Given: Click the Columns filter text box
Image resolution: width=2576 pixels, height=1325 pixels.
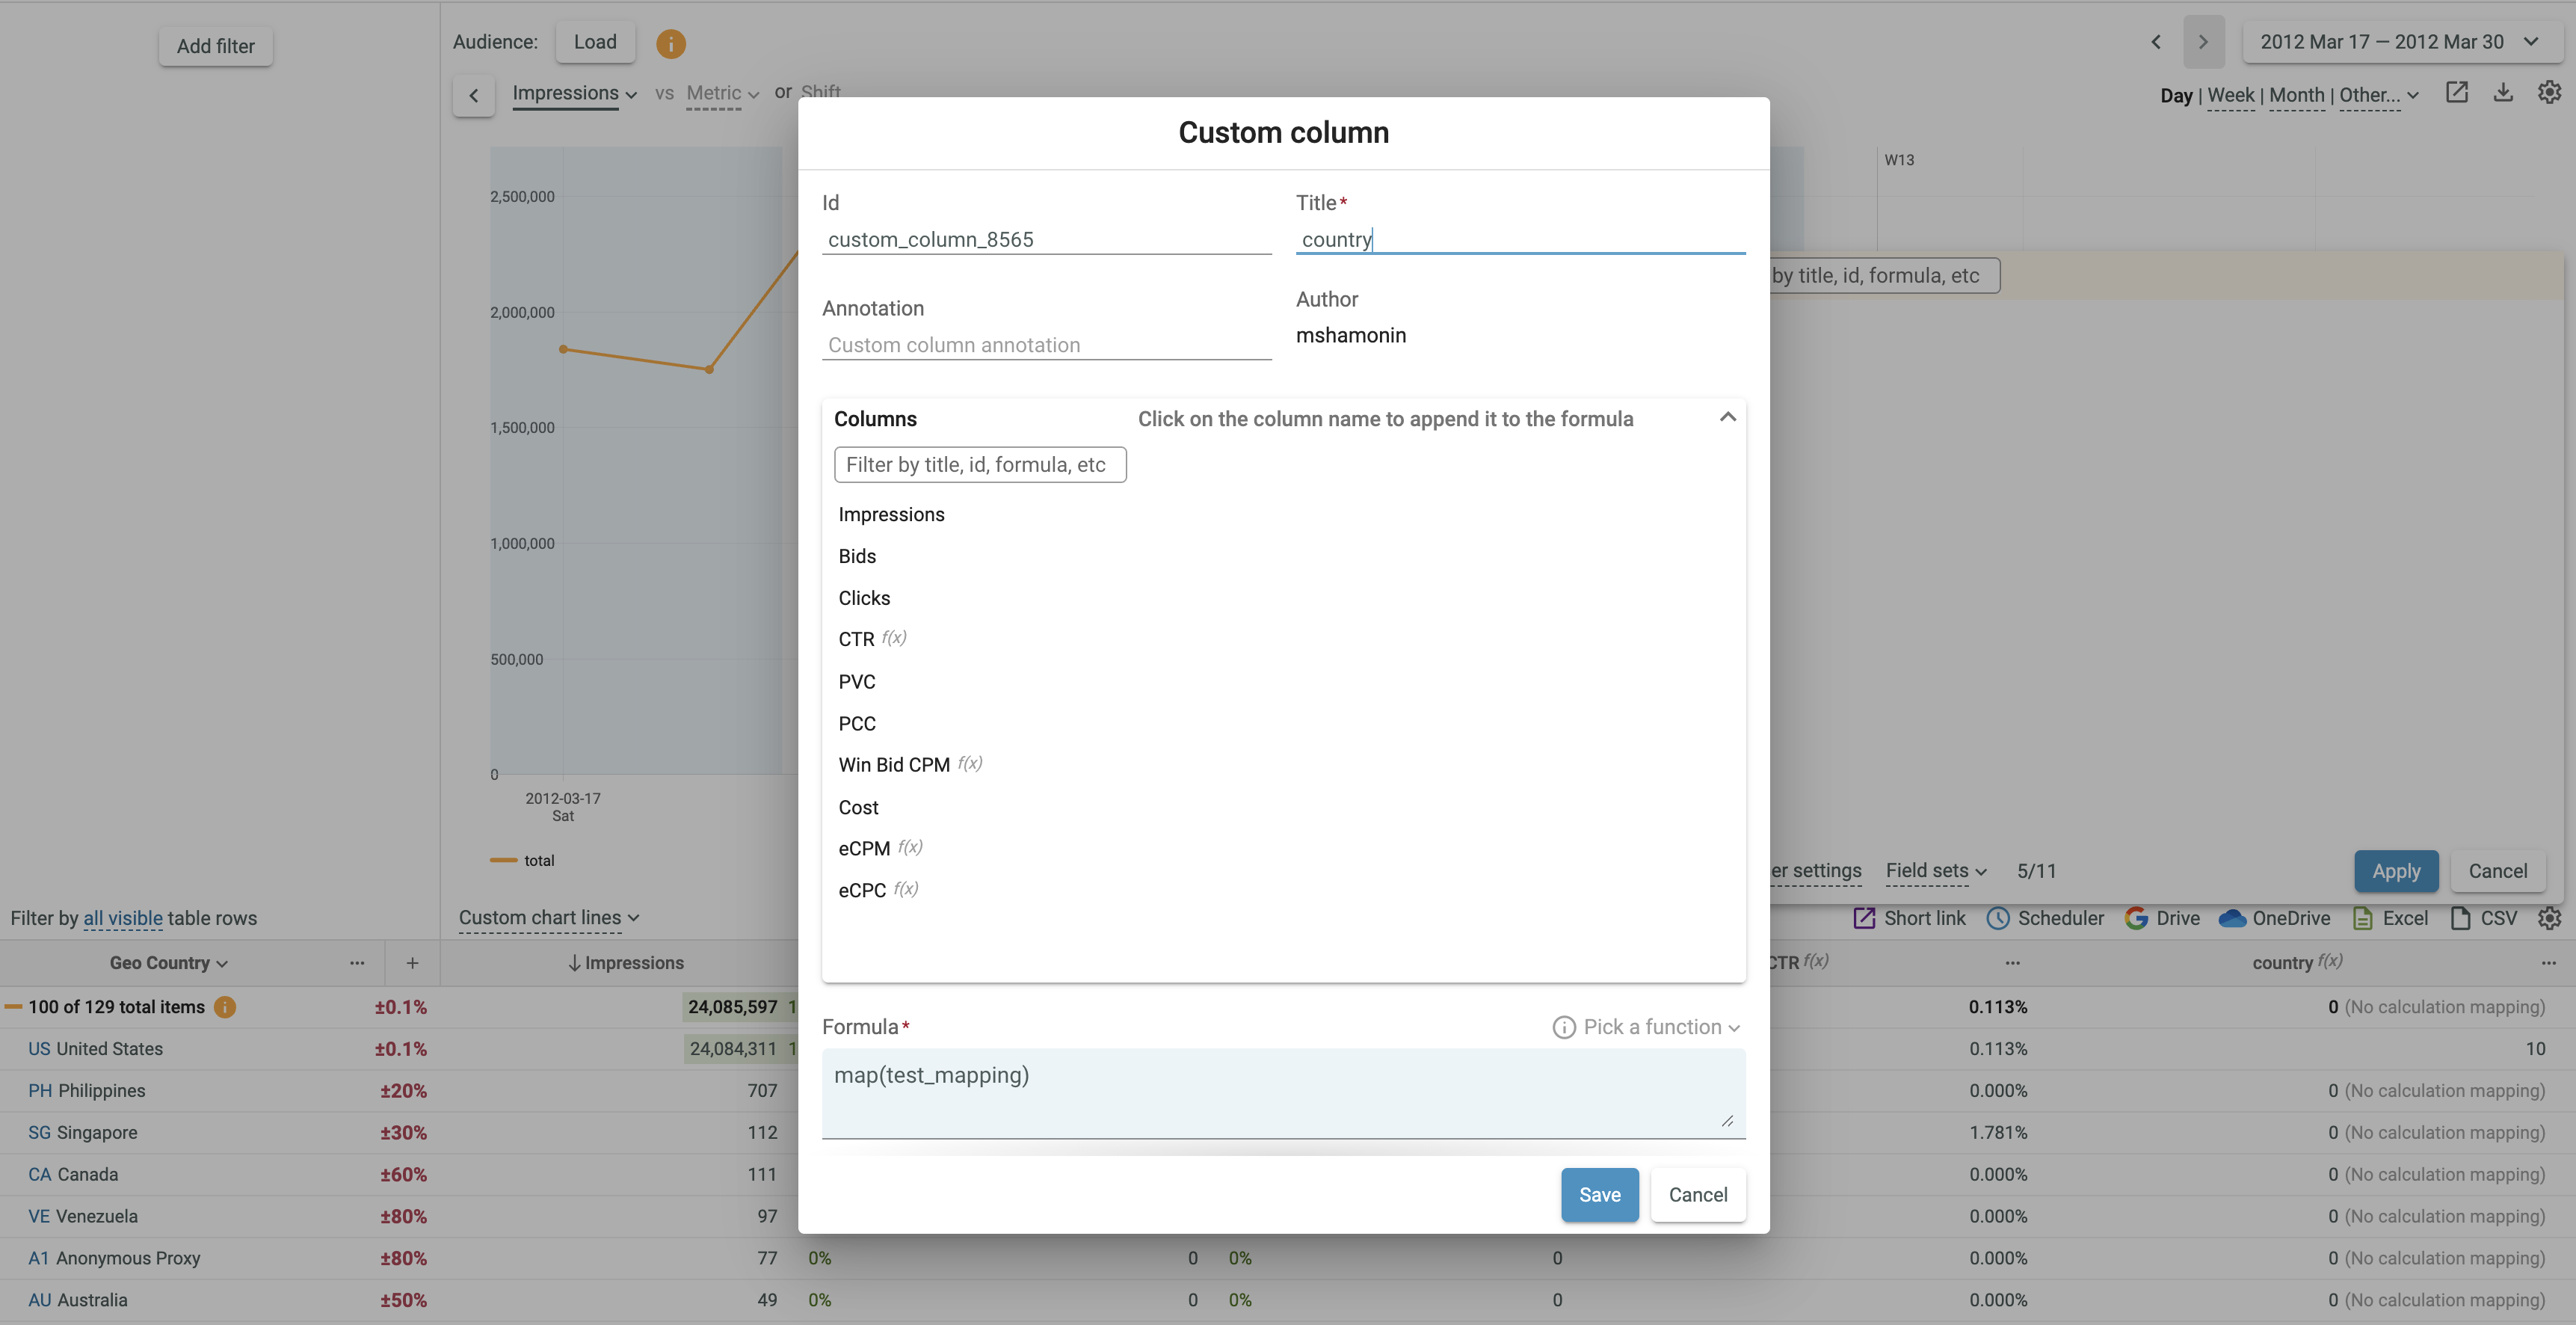Looking at the screenshot, I should click(x=979, y=465).
